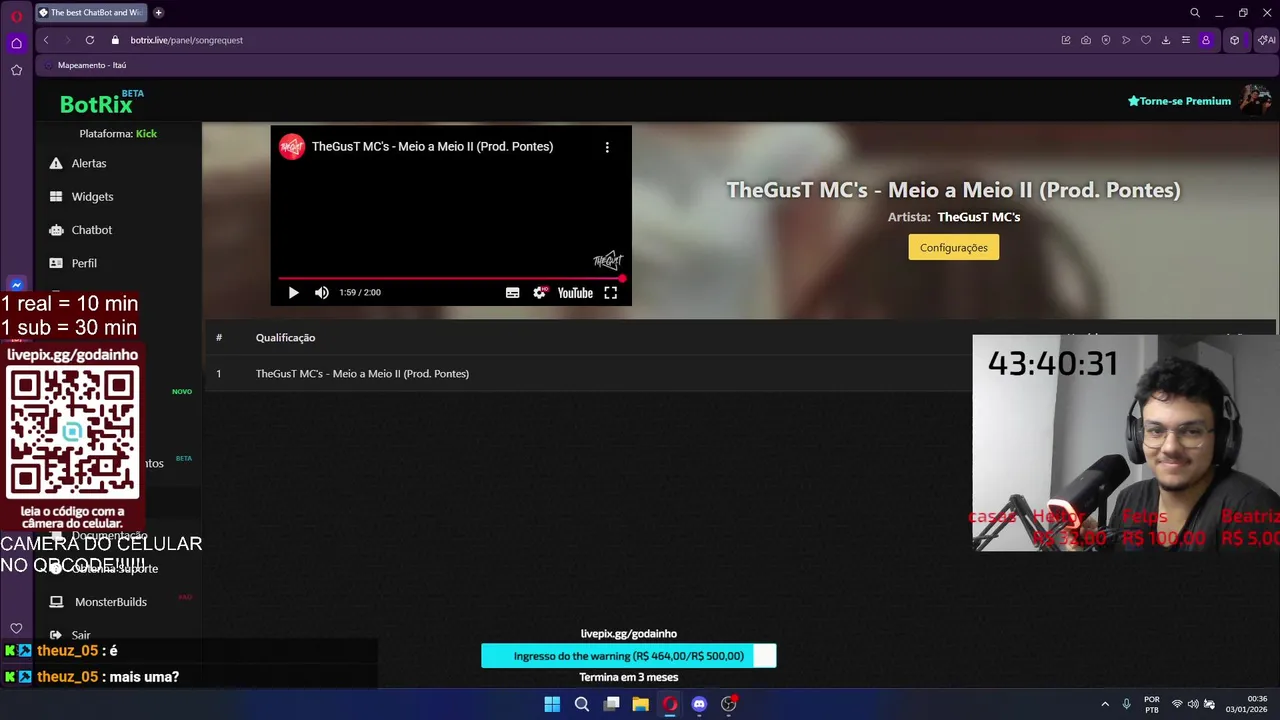This screenshot has width=1280, height=720.
Task: Seek on the YouTube red progress bar
Action: (451, 278)
